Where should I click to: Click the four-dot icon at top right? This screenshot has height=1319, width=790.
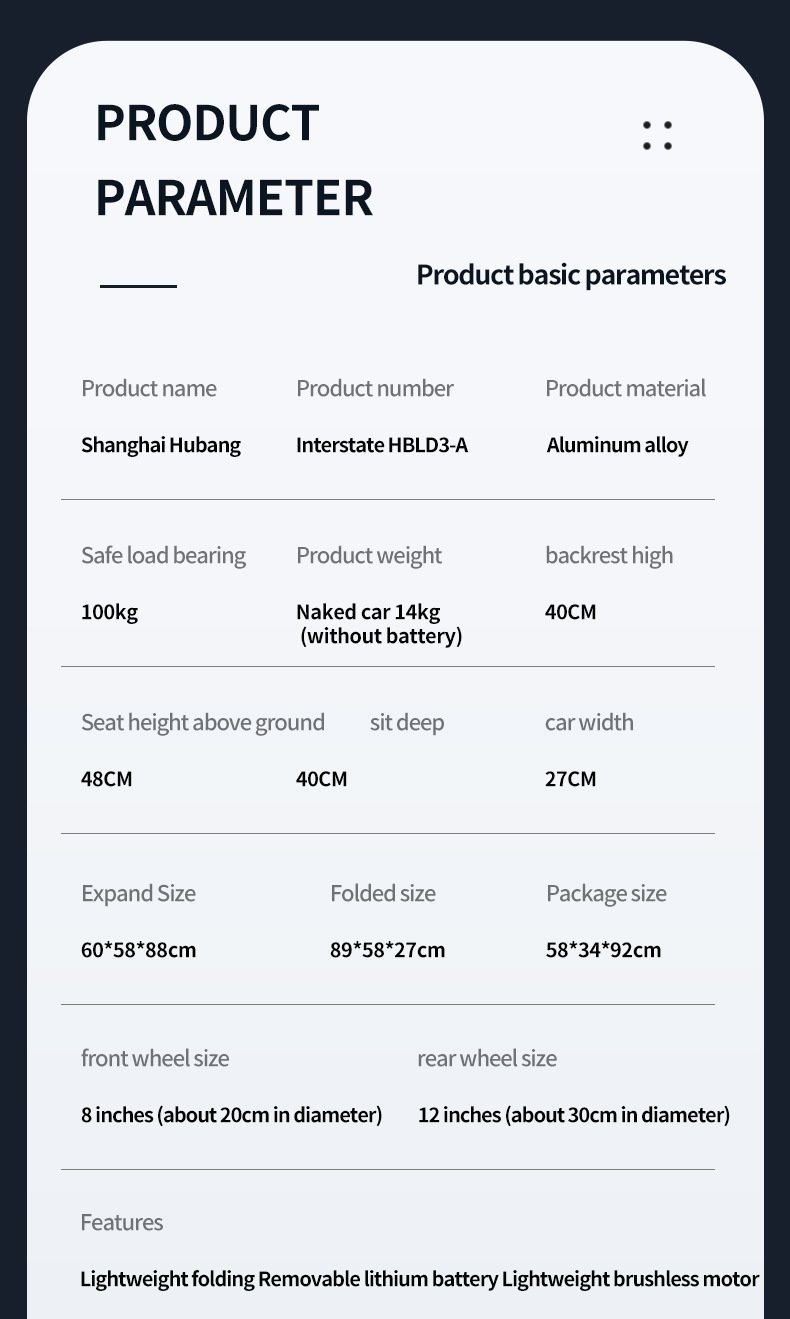click(657, 136)
